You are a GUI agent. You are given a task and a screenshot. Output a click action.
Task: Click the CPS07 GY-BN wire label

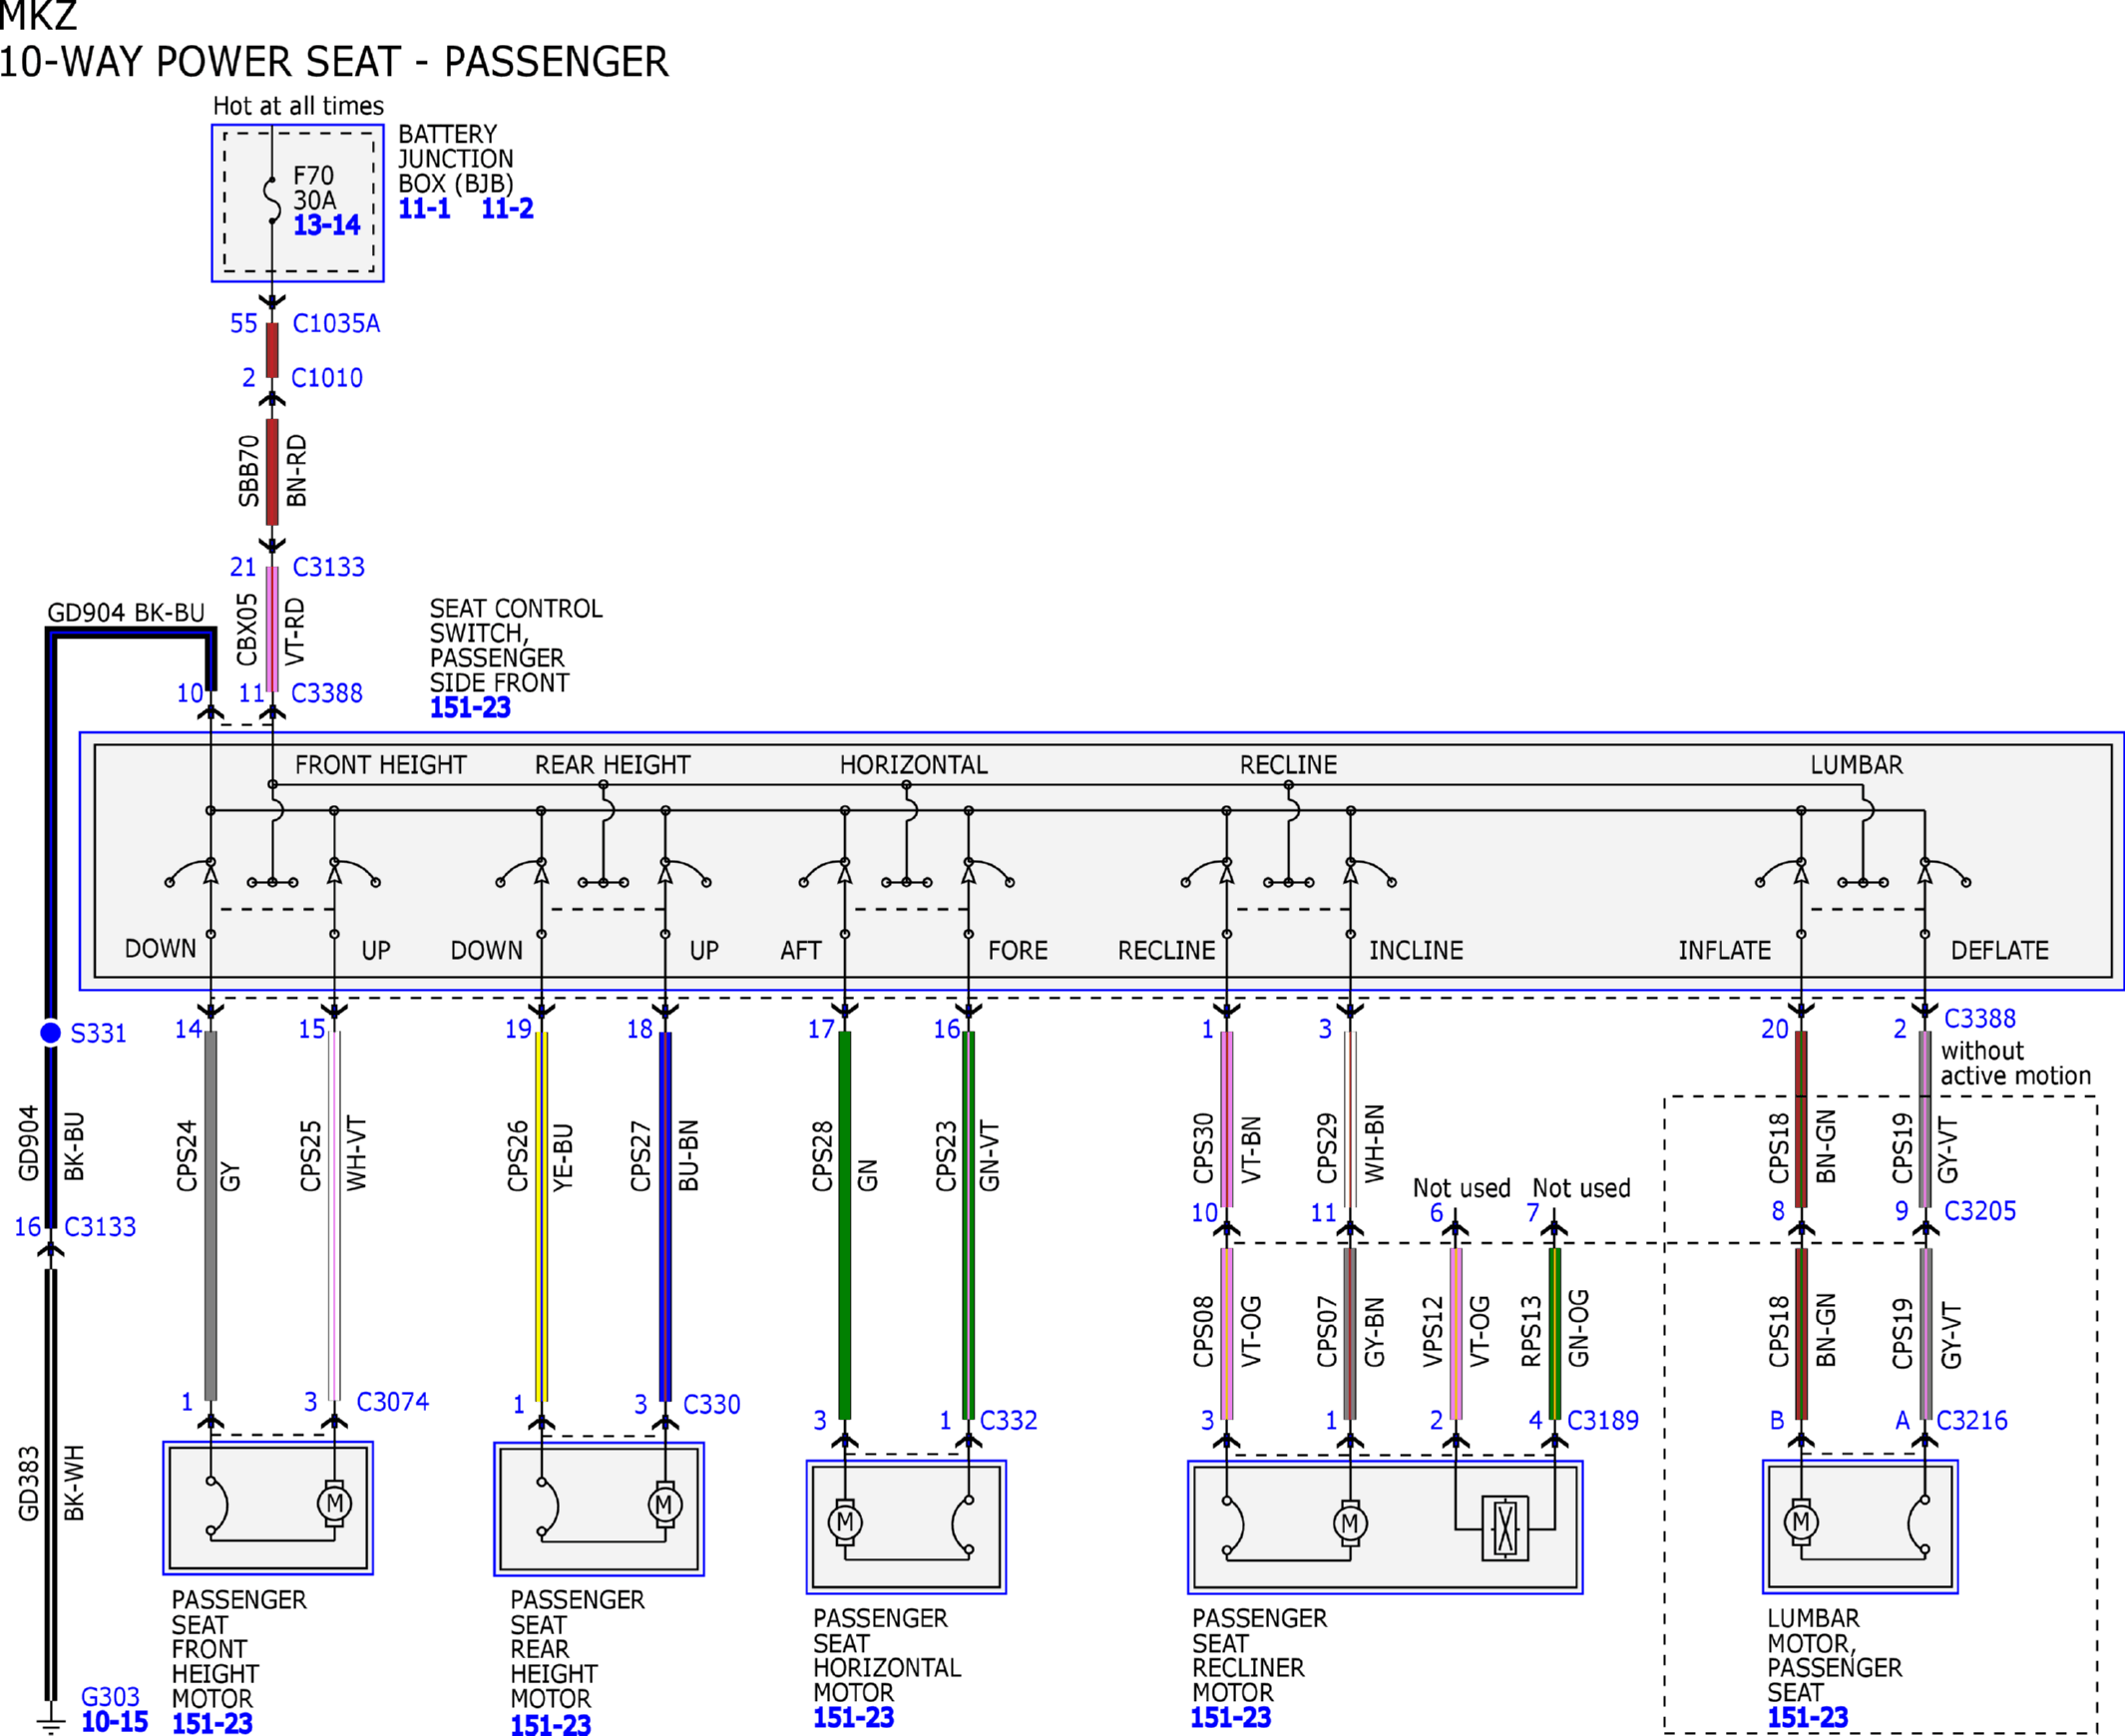pos(1350,1333)
